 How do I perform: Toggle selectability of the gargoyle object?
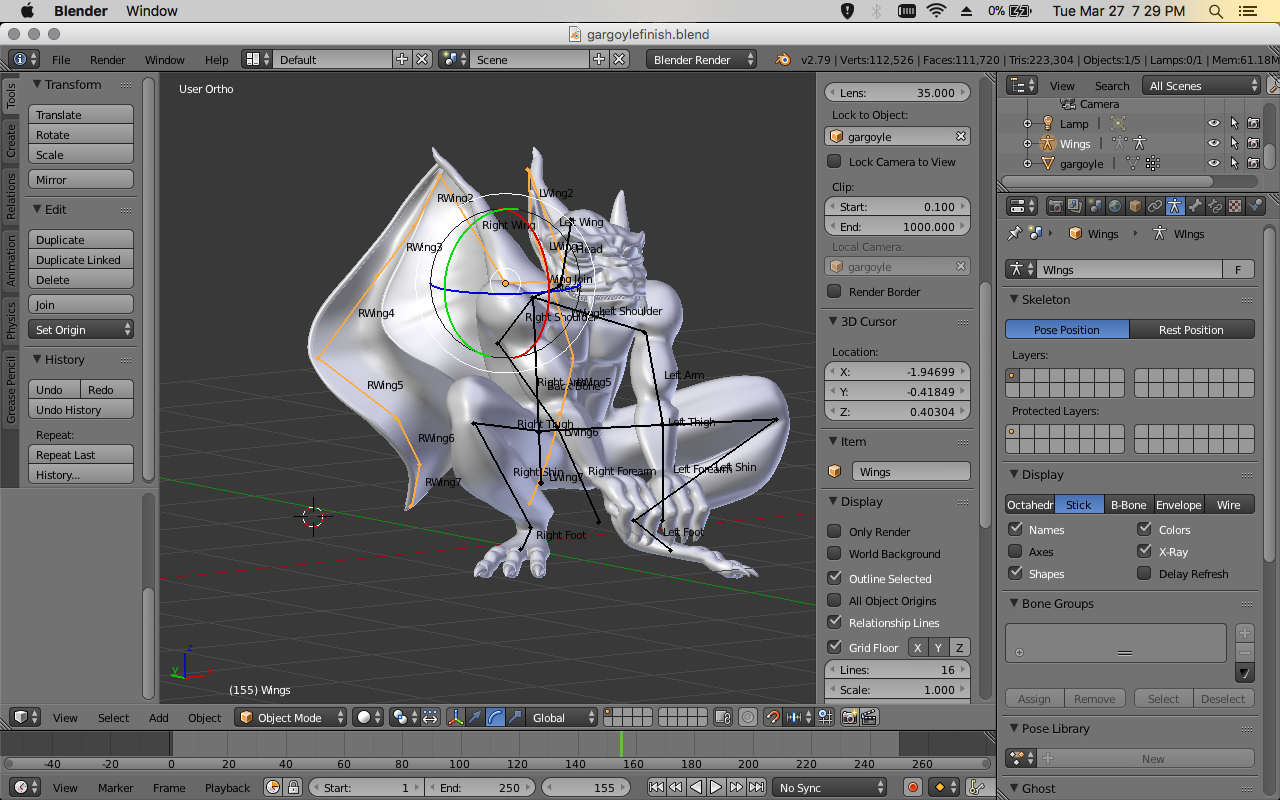coord(1234,163)
